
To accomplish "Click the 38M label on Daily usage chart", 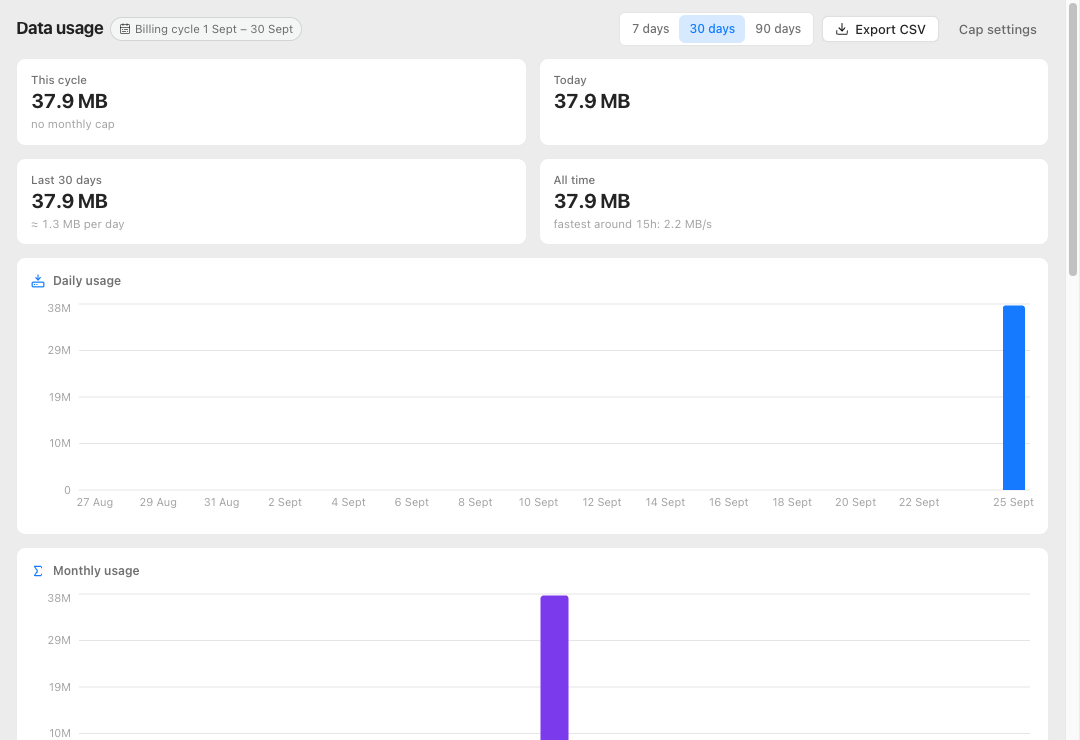I will click(x=59, y=308).
